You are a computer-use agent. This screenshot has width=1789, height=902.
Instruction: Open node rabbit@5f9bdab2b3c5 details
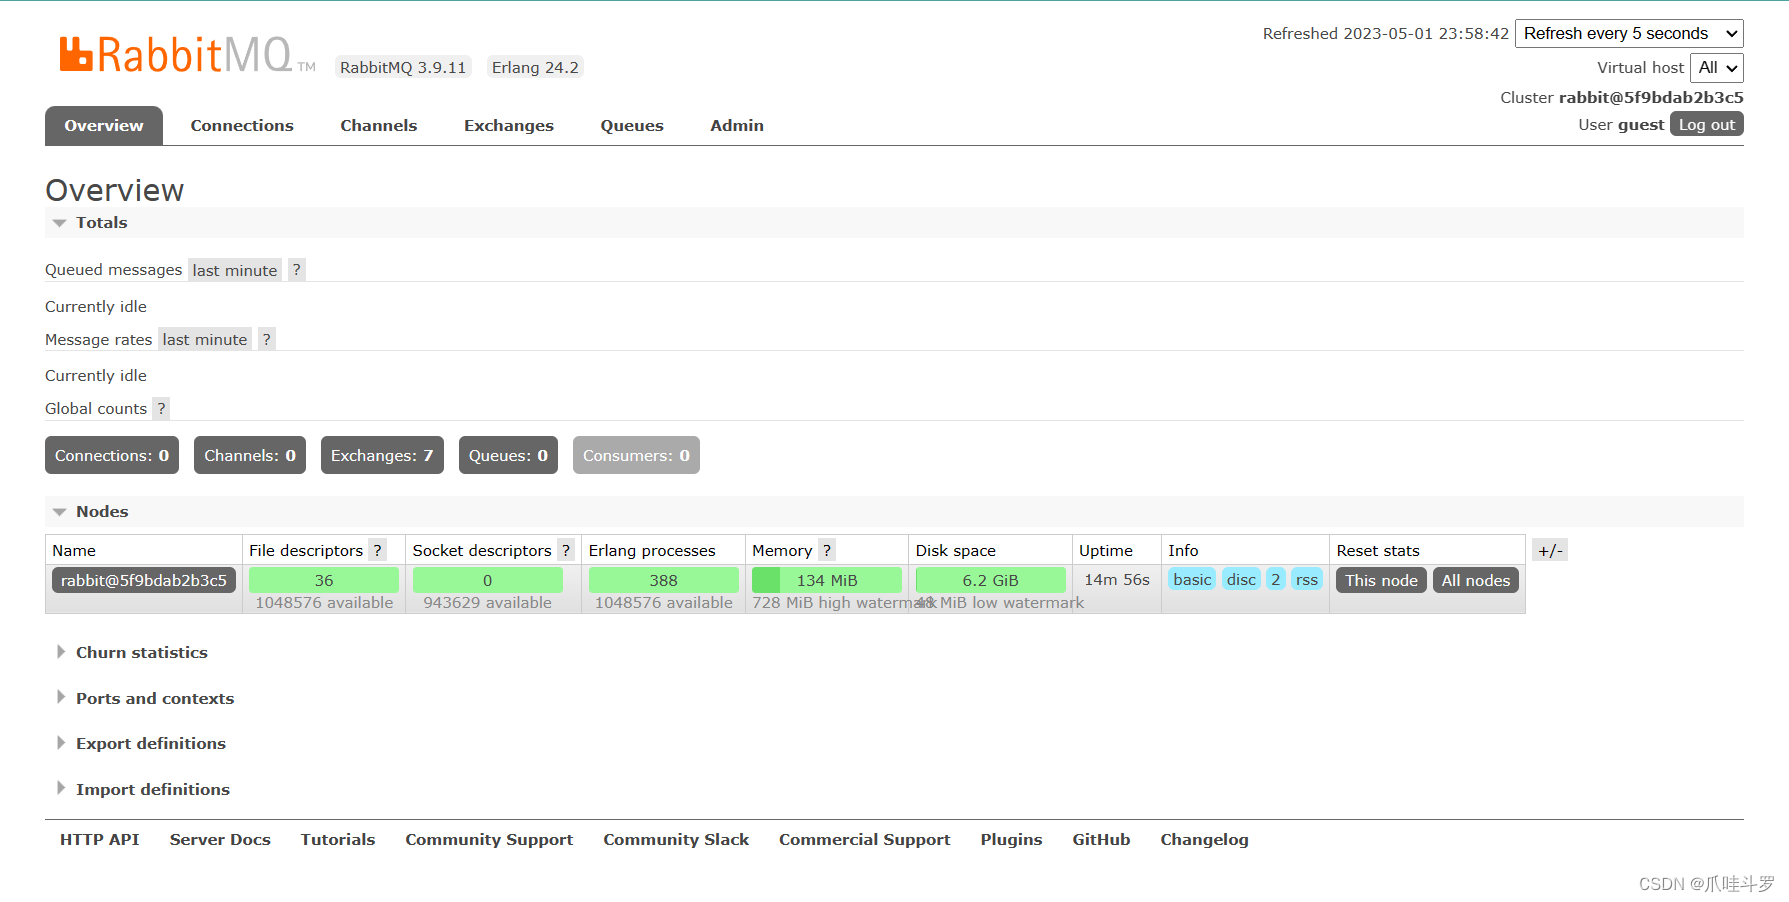(x=144, y=580)
